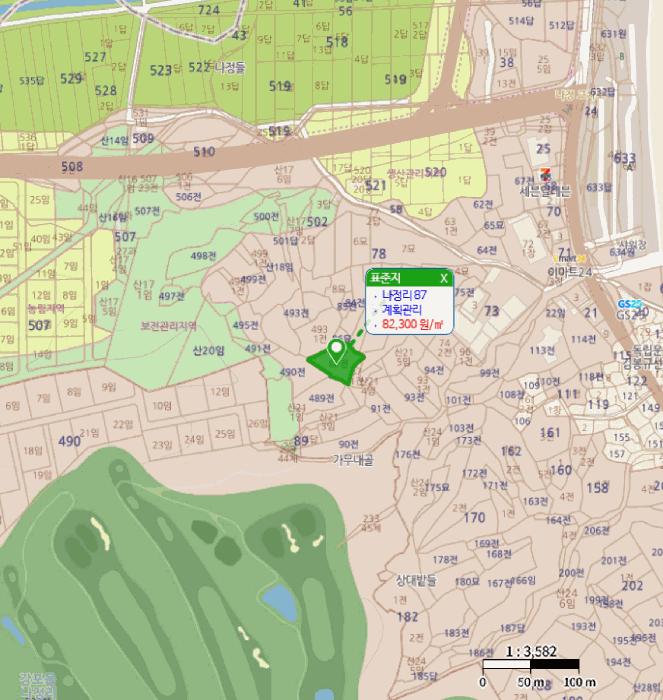Screen dimensions: 663x700
Task: Select parcel 521 on the map
Action: (375, 185)
